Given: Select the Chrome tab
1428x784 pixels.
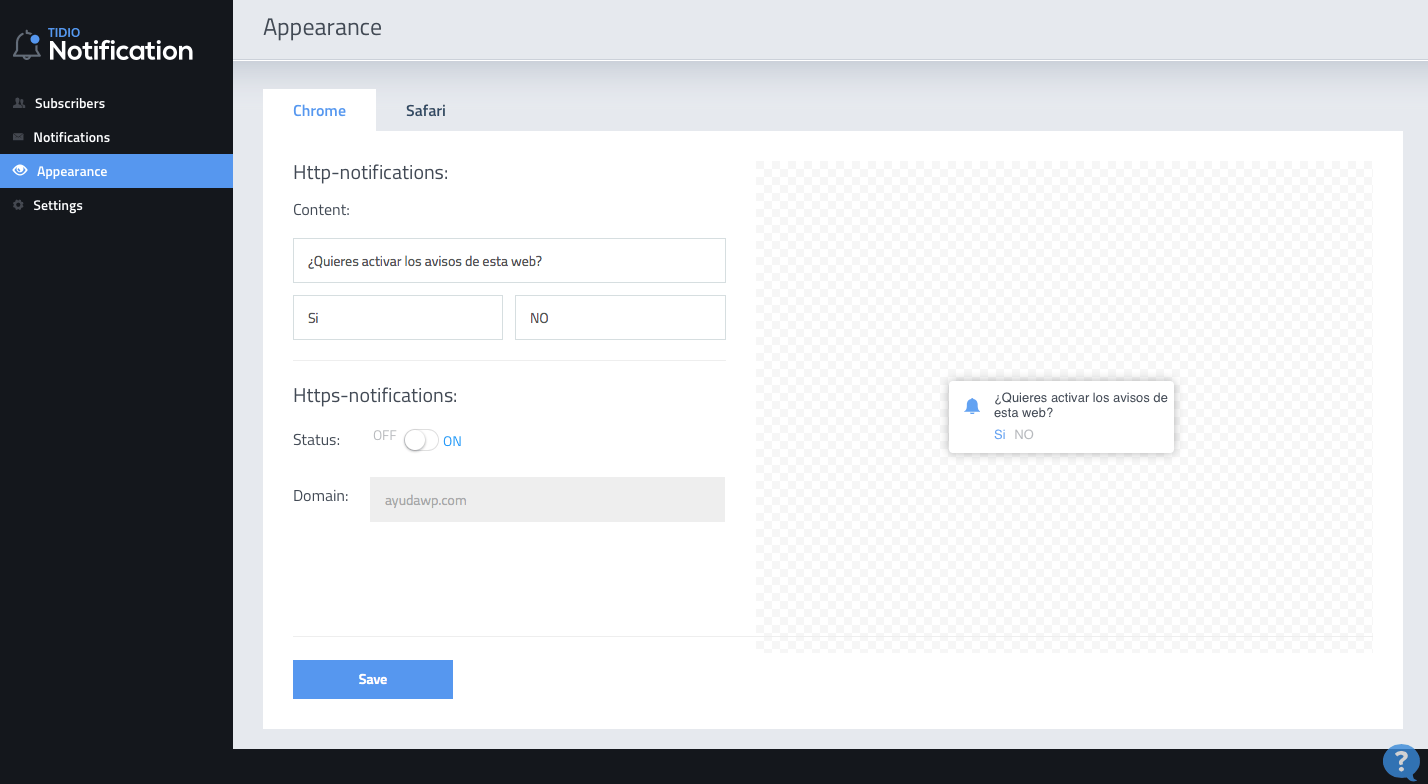Looking at the screenshot, I should tap(319, 111).
